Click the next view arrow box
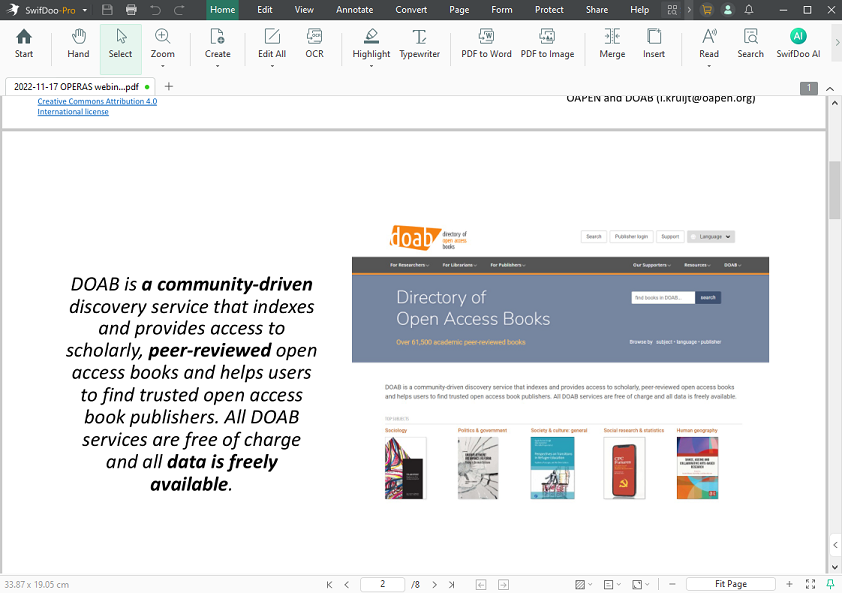This screenshot has height=593, width=842. point(503,584)
